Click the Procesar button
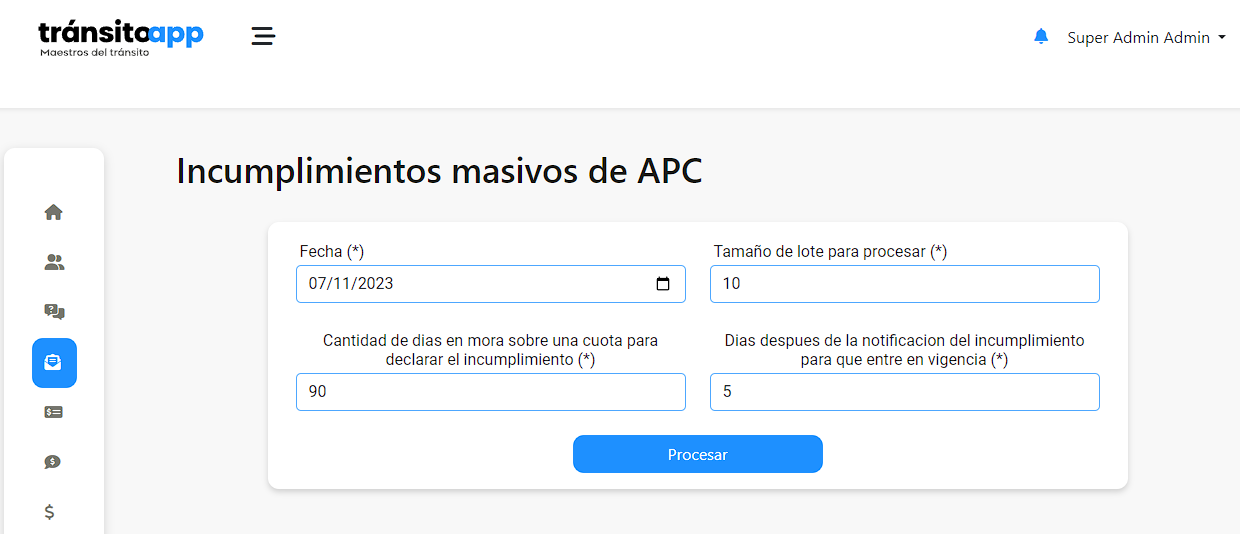The height and width of the screenshot is (534, 1240). coord(698,454)
